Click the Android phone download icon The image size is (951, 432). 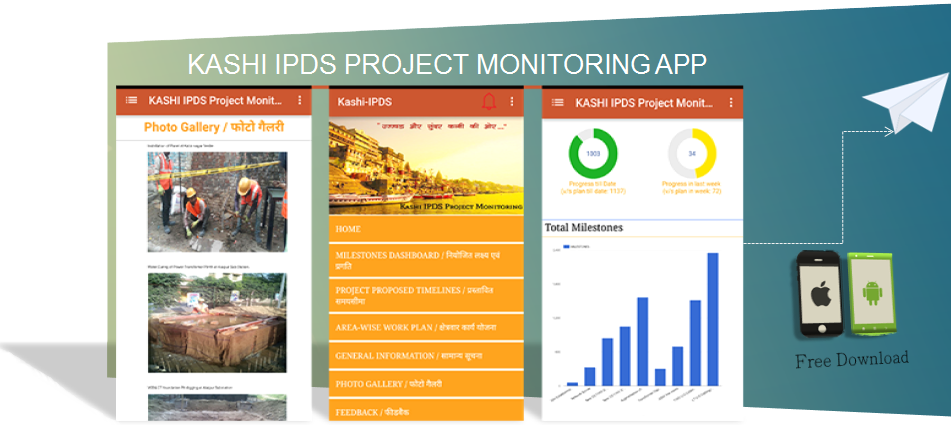click(872, 294)
